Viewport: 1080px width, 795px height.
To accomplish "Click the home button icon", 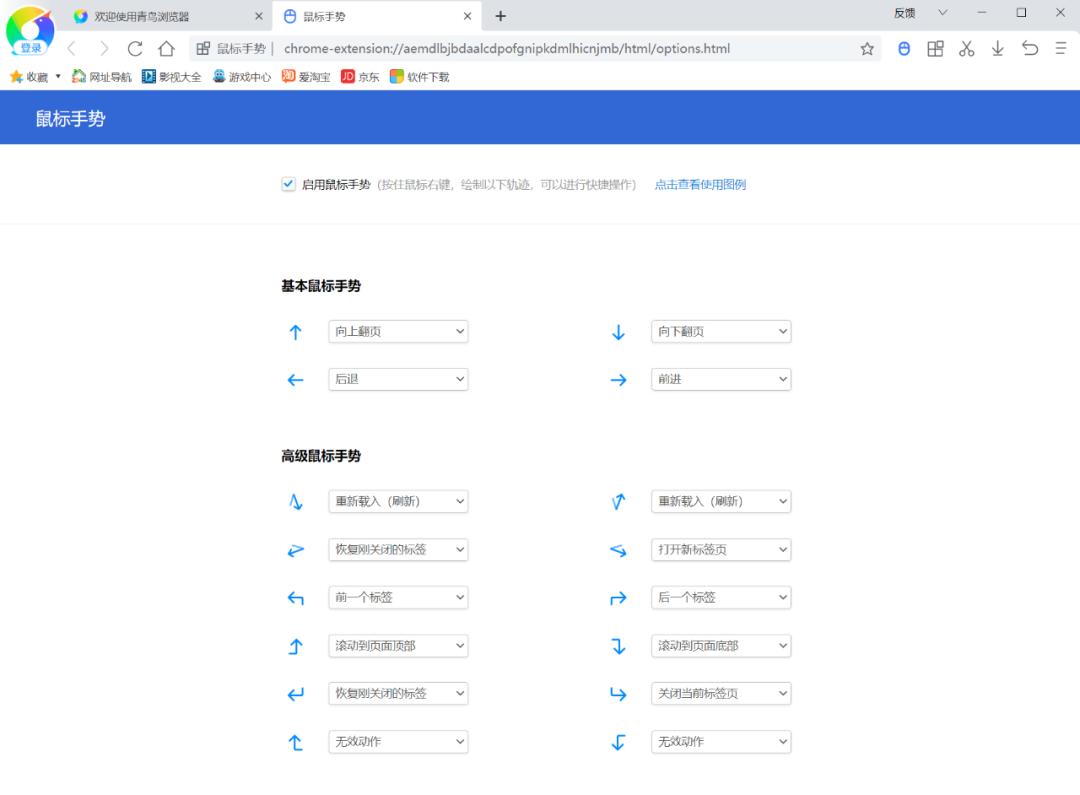I will click(x=165, y=48).
